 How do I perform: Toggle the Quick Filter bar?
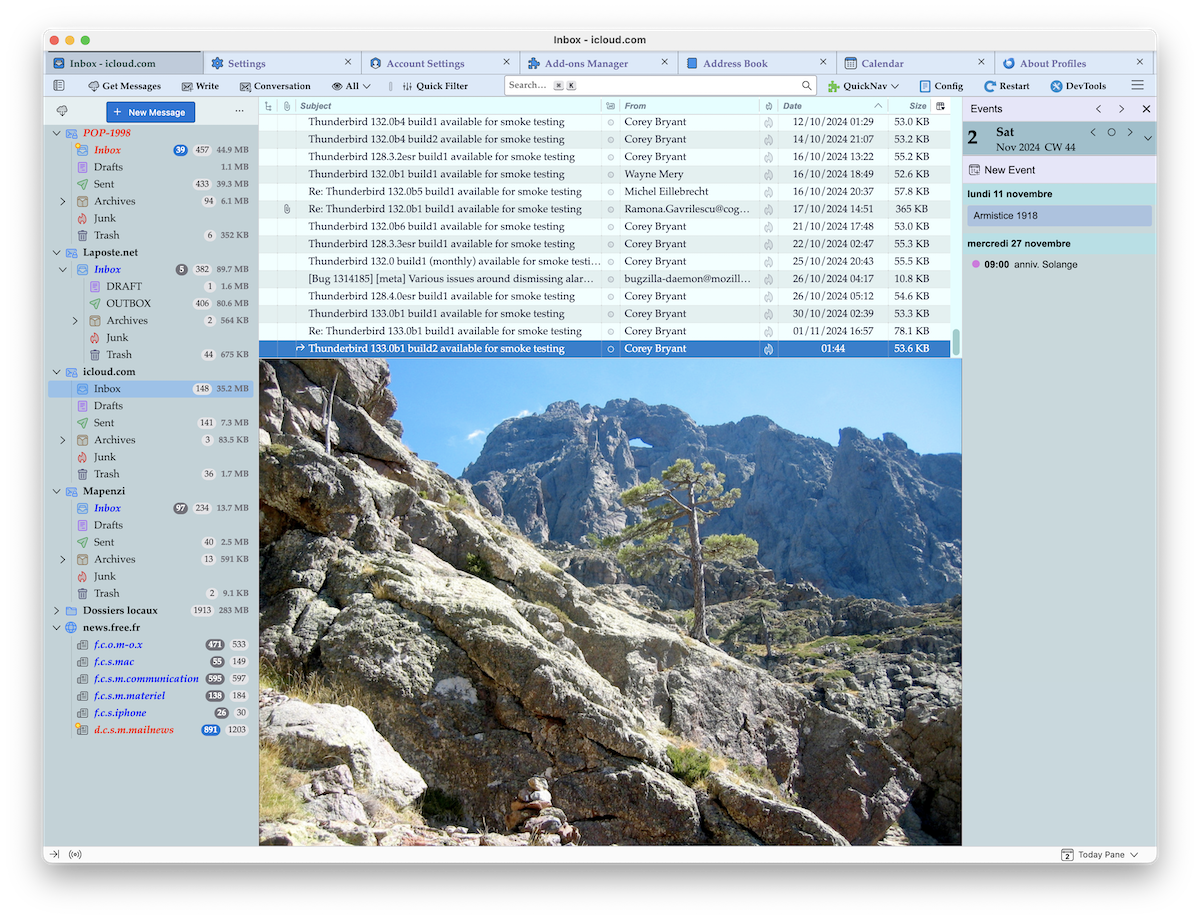434,86
